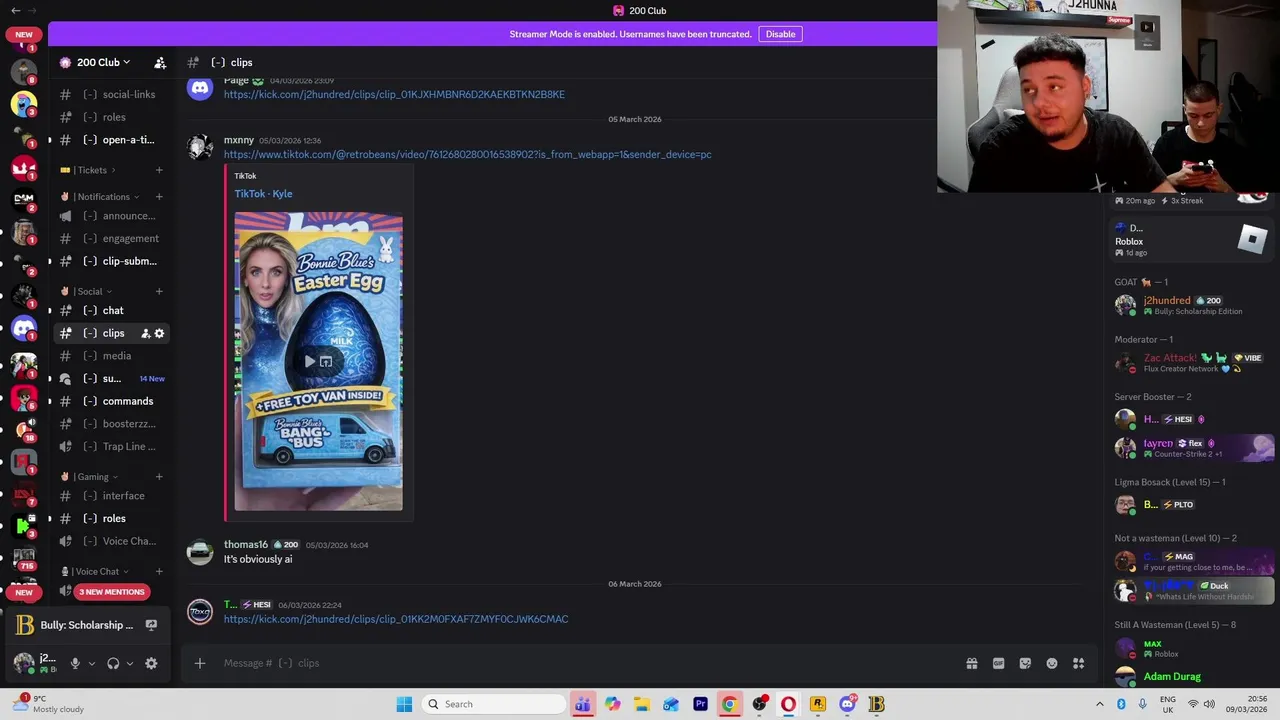The image size is (1280, 720).
Task: Disable Streamer Mode from the banner
Action: 780,34
